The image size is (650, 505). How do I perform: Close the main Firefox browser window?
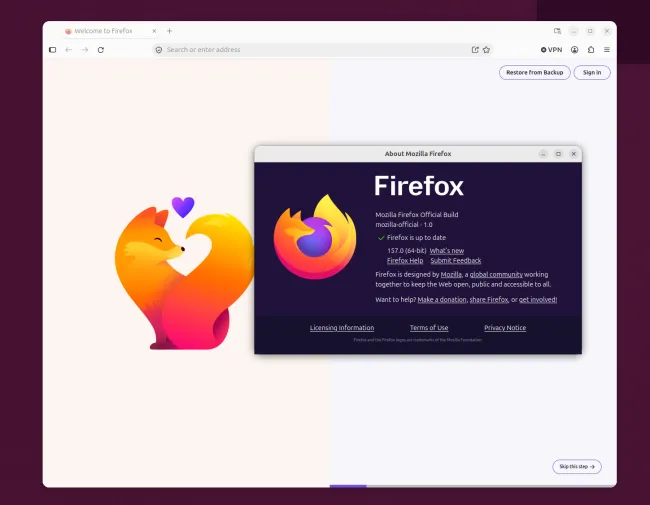(x=607, y=31)
